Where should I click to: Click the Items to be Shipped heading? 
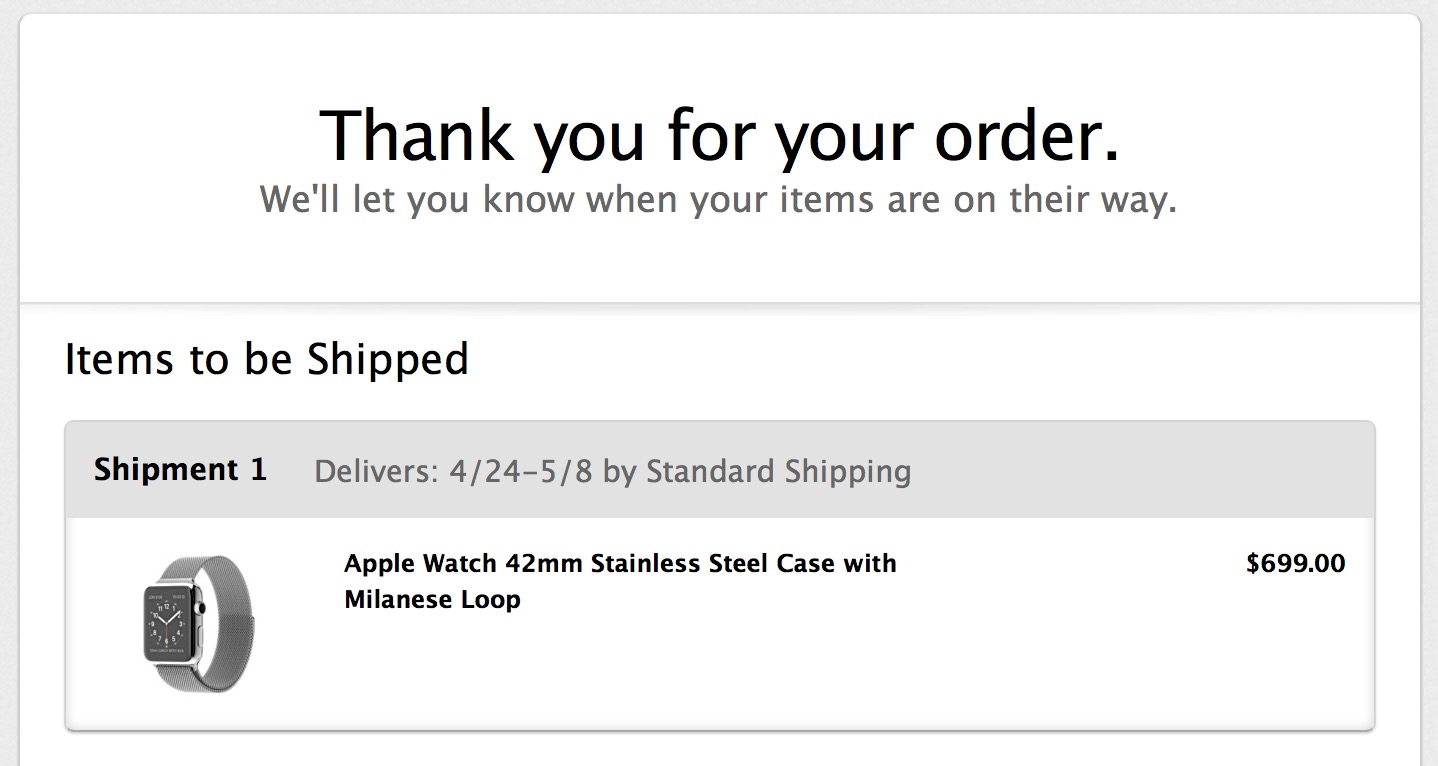point(266,360)
